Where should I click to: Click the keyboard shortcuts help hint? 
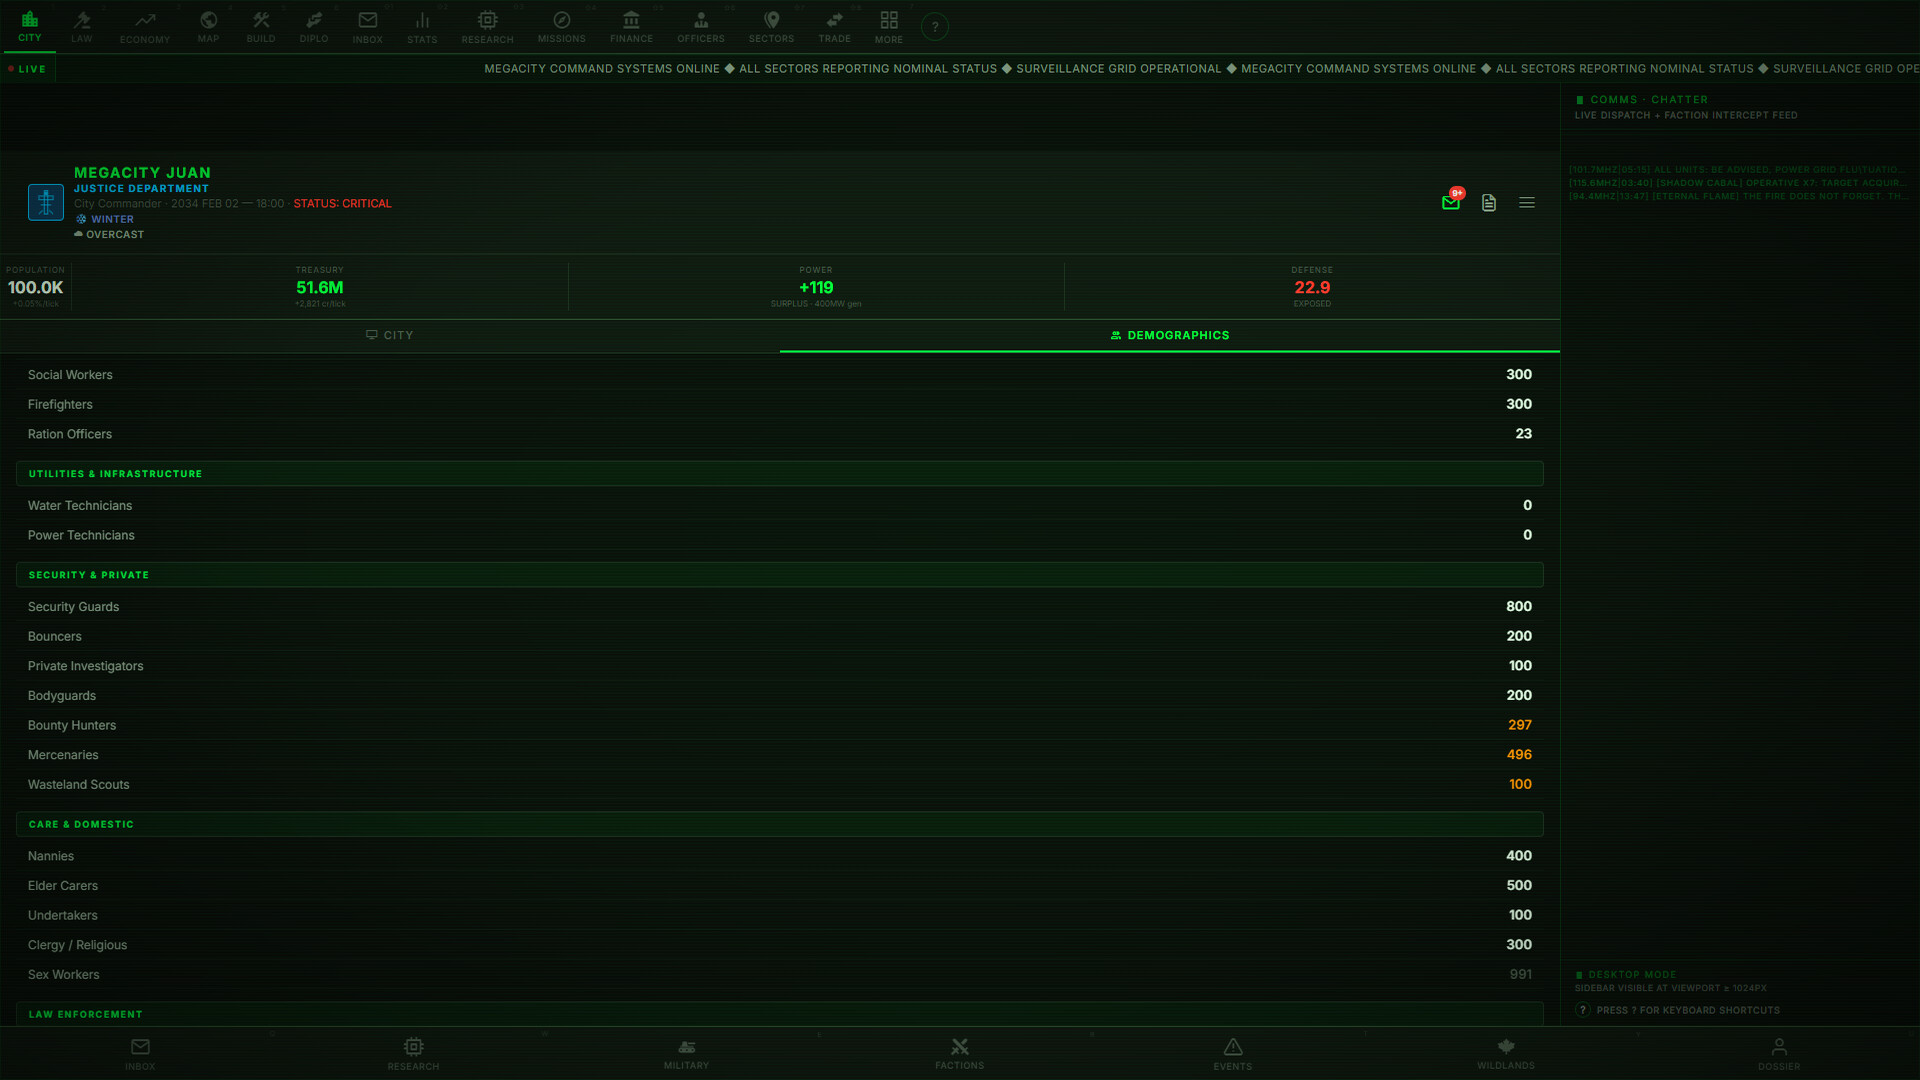click(x=1678, y=1010)
